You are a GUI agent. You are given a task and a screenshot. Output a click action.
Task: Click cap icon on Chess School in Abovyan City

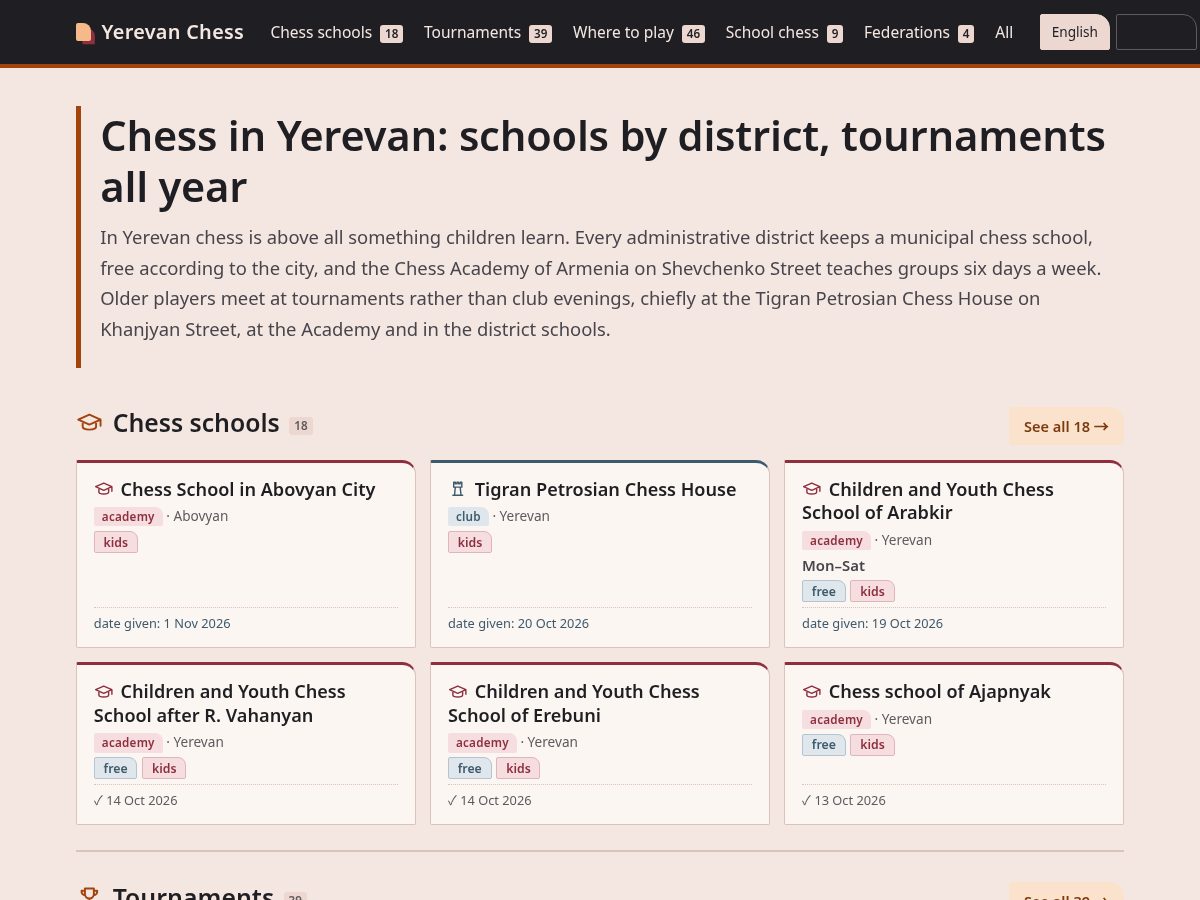click(x=104, y=489)
